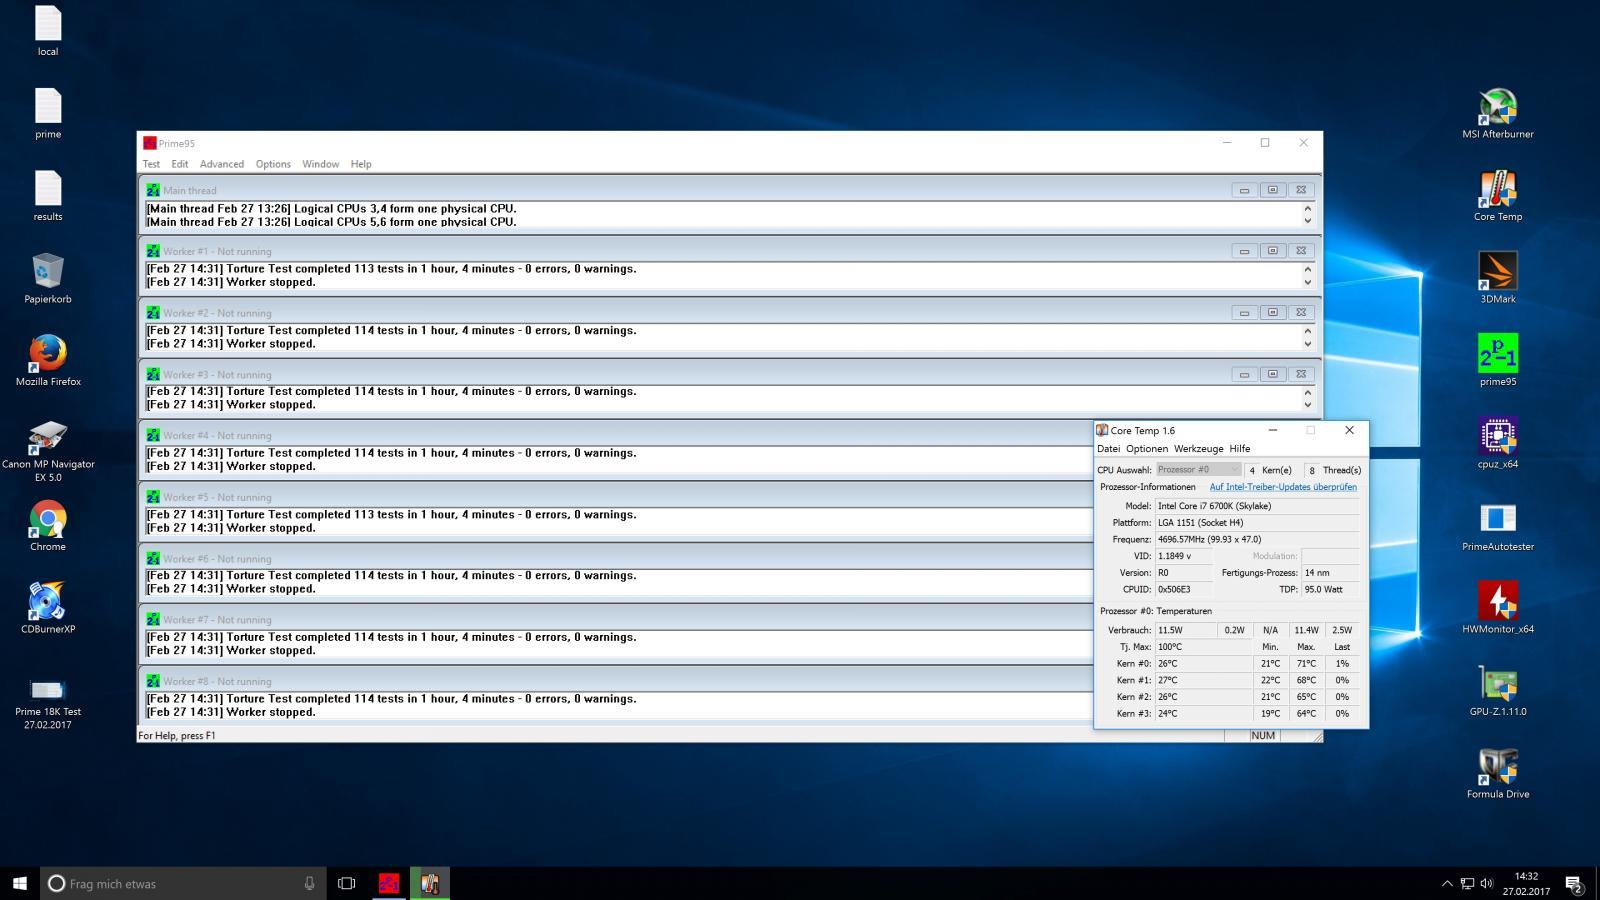Image resolution: width=1600 pixels, height=900 pixels.
Task: Launch Mozilla Firefox from desktop
Action: click(48, 361)
